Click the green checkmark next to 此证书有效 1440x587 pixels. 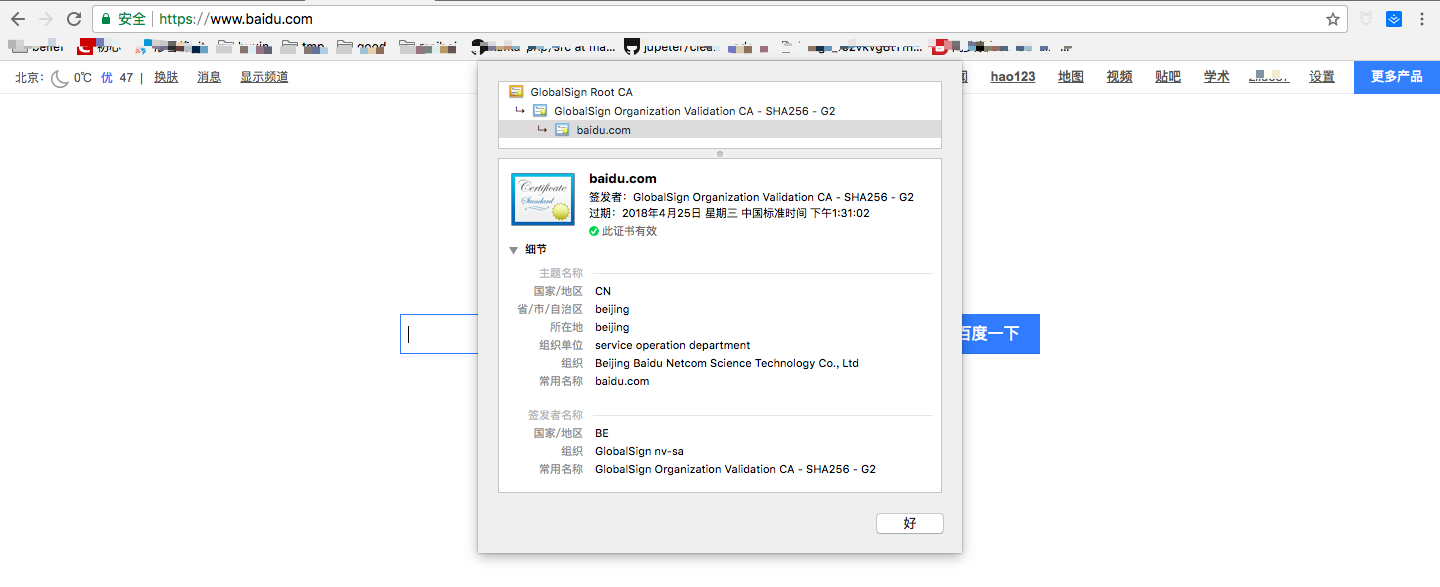[x=594, y=231]
